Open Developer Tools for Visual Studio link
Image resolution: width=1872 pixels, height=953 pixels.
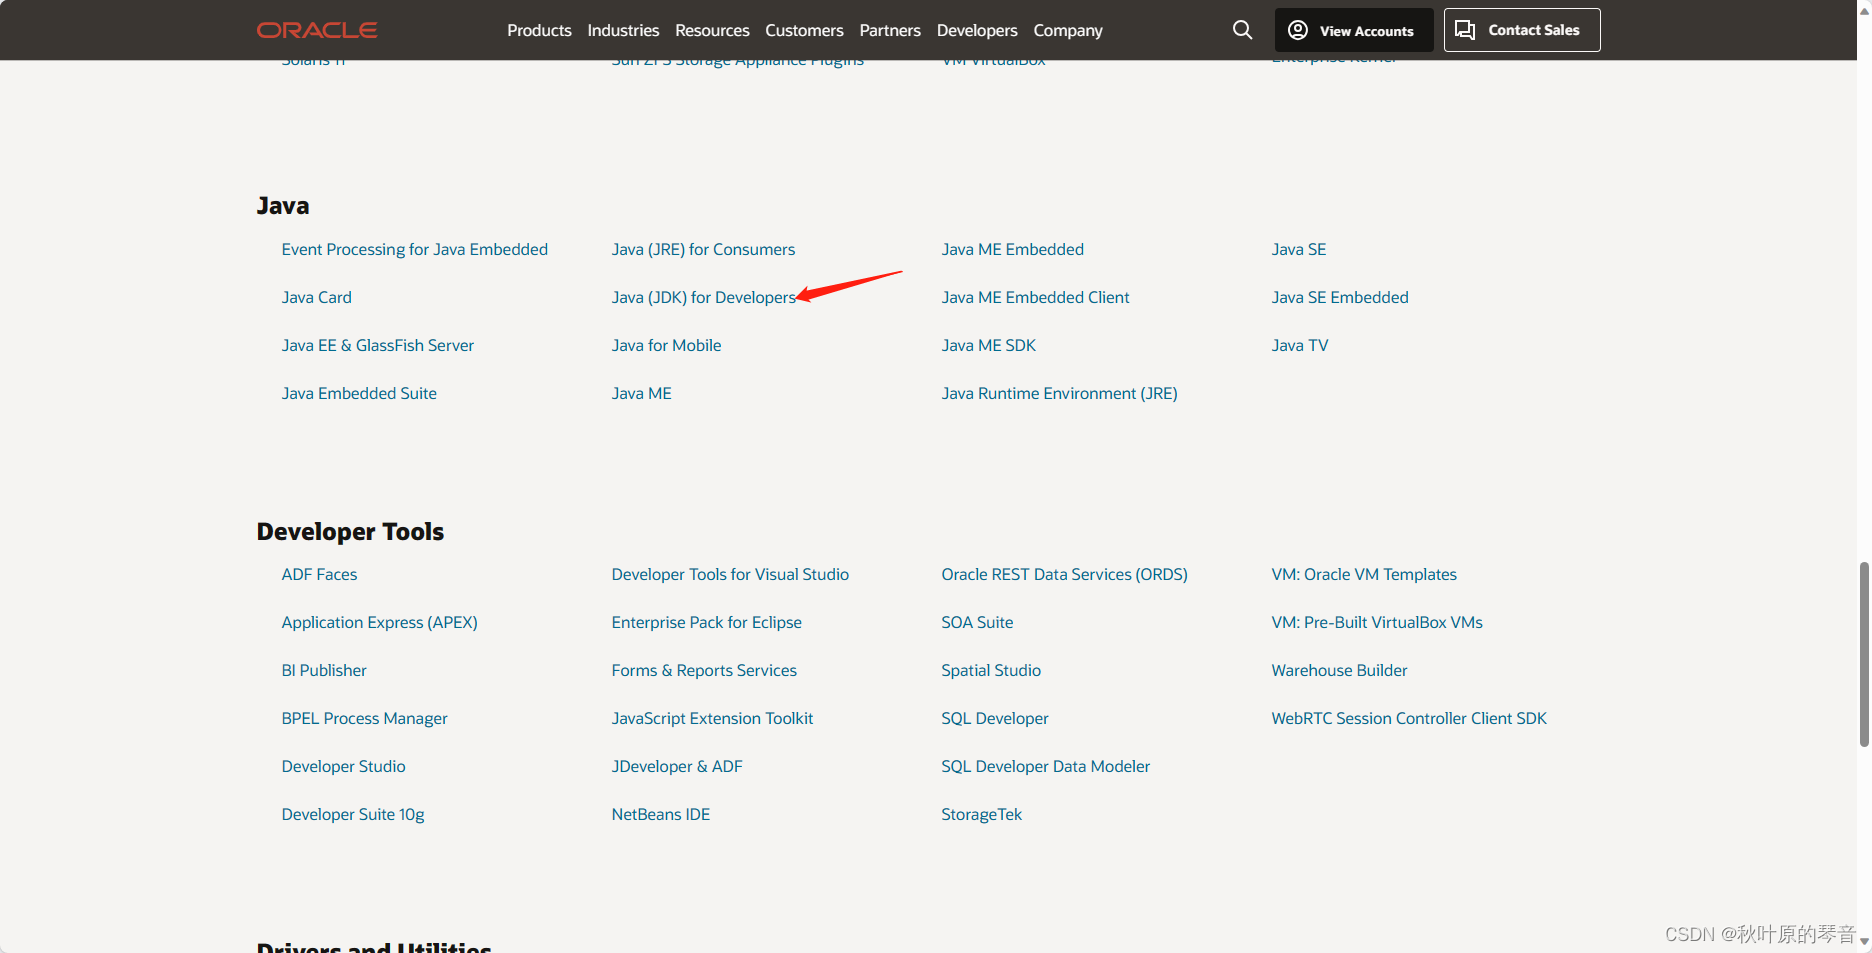click(730, 574)
